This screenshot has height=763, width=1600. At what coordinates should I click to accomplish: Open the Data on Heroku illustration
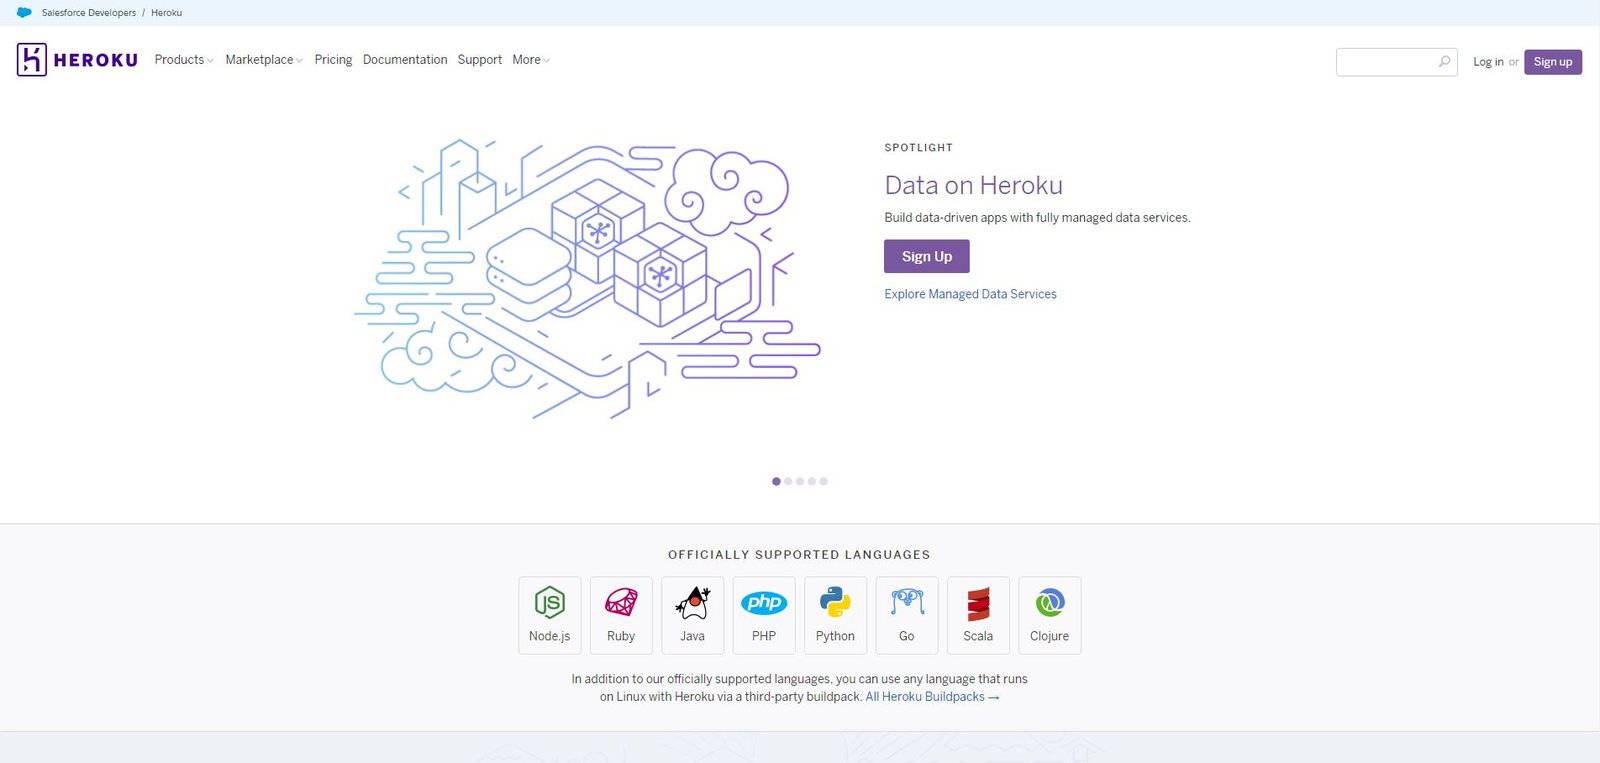(587, 278)
